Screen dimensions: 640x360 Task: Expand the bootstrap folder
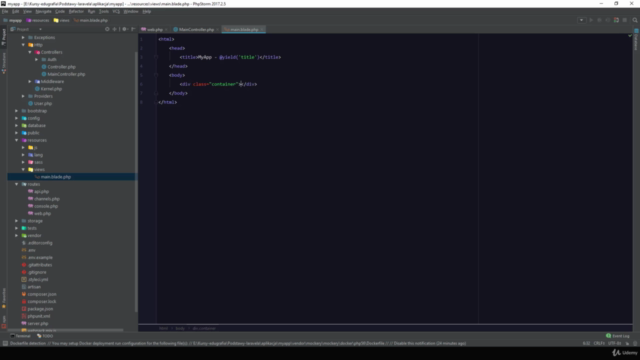(17, 111)
